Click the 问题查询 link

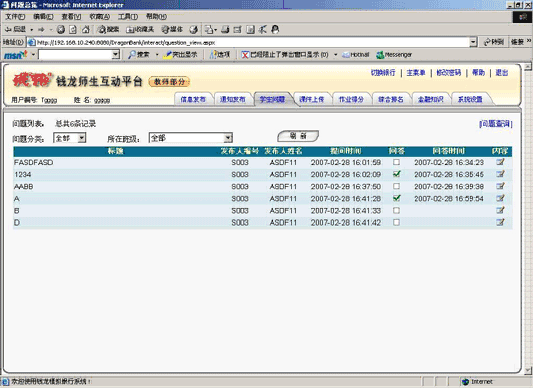[496, 124]
